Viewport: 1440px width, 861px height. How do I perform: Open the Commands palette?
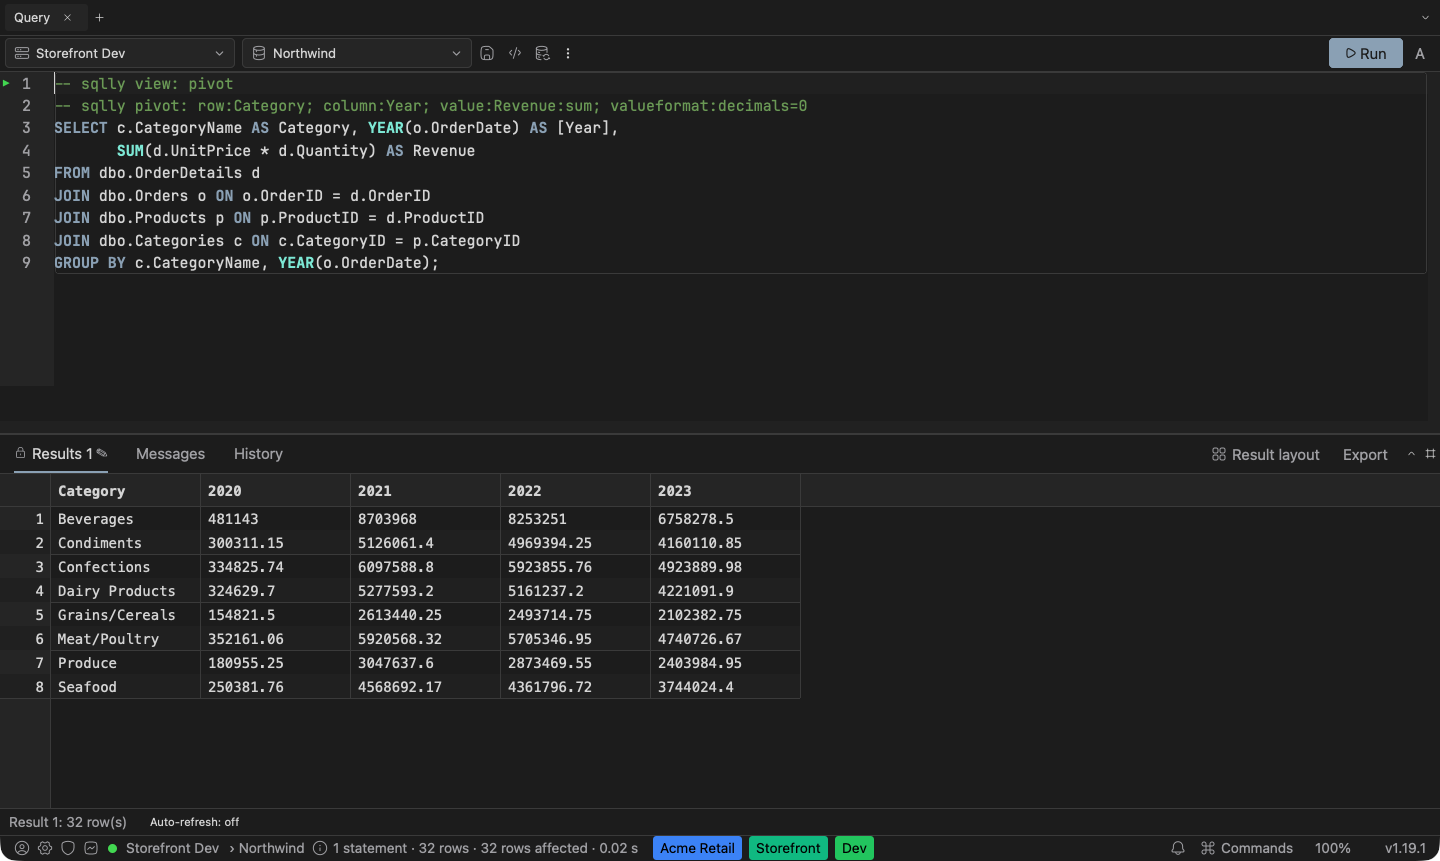pos(1247,848)
